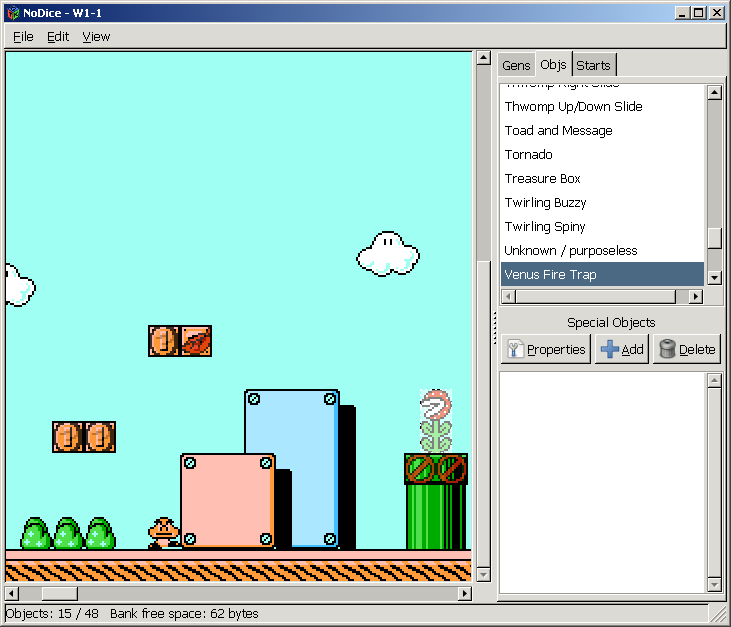731x627 pixels.
Task: Click the pane splitter grip handle
Action: click(x=495, y=328)
